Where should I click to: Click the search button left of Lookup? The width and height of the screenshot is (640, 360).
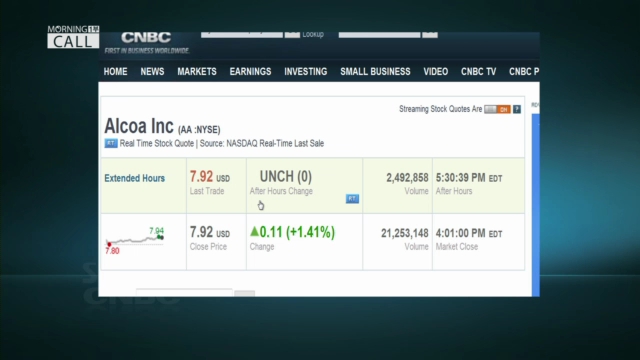pyautogui.click(x=292, y=34)
